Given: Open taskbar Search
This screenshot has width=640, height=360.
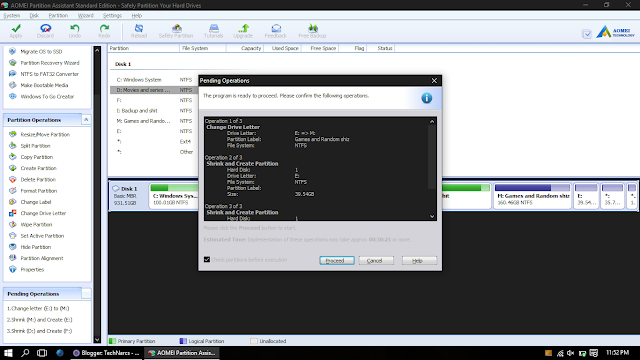Looking at the screenshot, I should [25, 353].
